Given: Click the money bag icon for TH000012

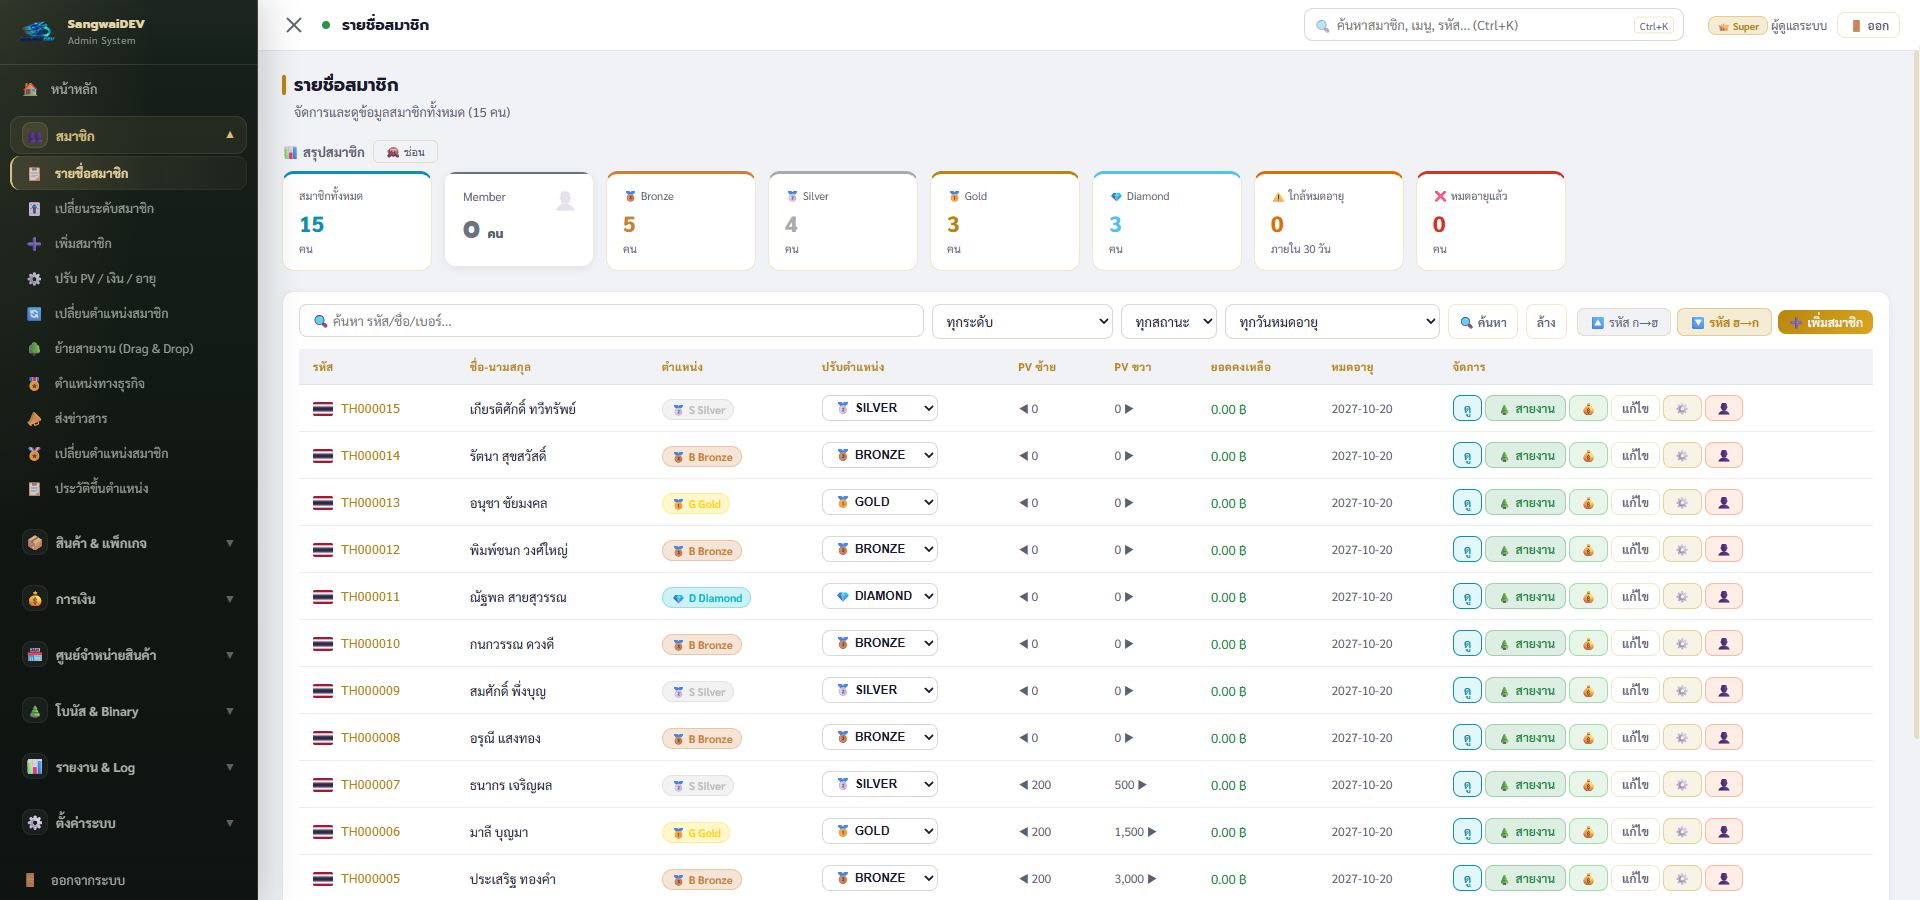Looking at the screenshot, I should pos(1588,550).
